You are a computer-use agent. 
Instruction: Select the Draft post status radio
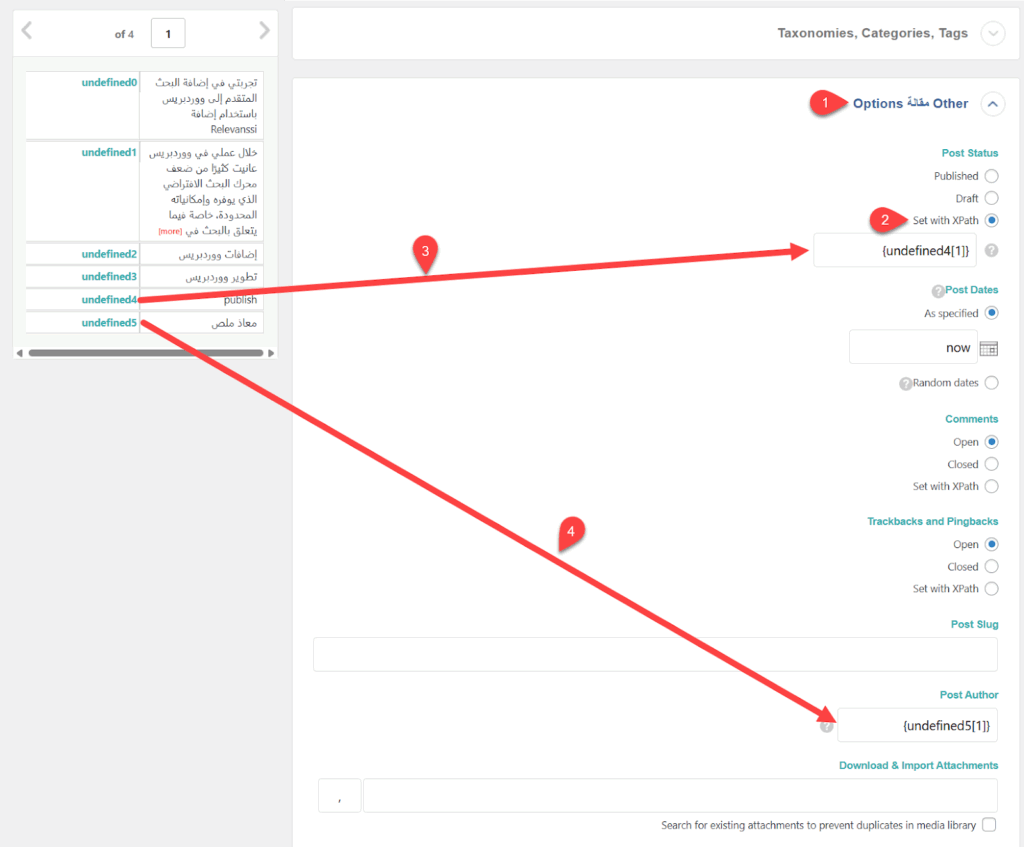pyautogui.click(x=991, y=198)
